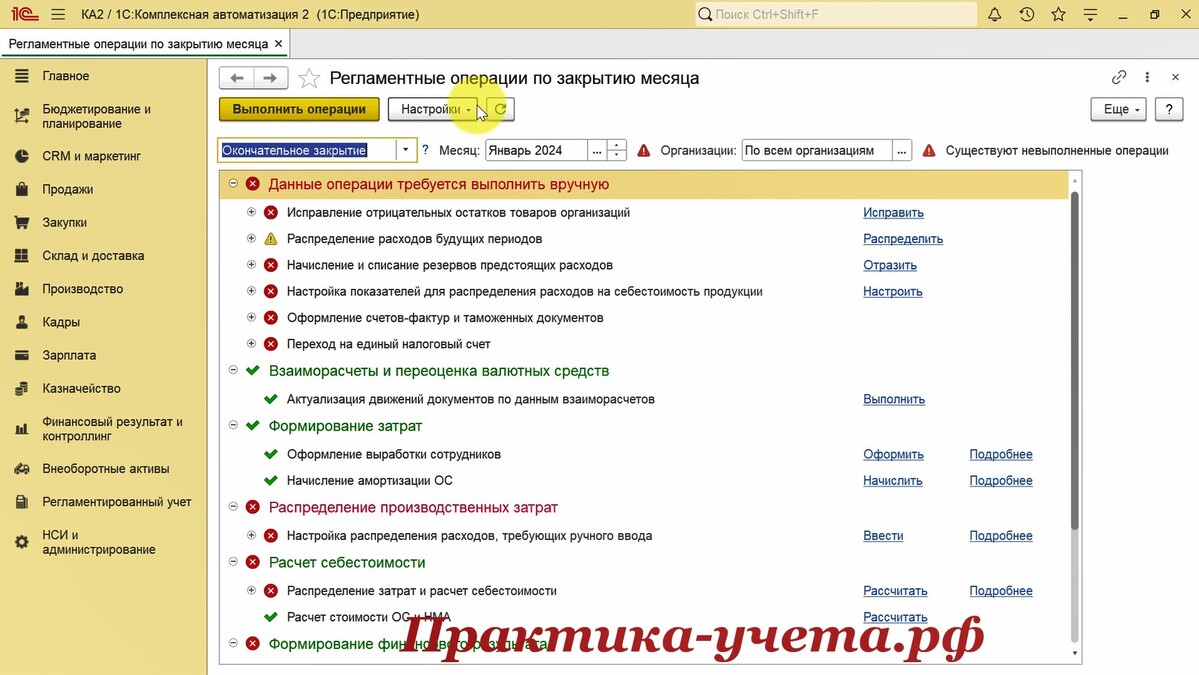Click the Настроить link
This screenshot has width=1199, height=675.
point(892,291)
